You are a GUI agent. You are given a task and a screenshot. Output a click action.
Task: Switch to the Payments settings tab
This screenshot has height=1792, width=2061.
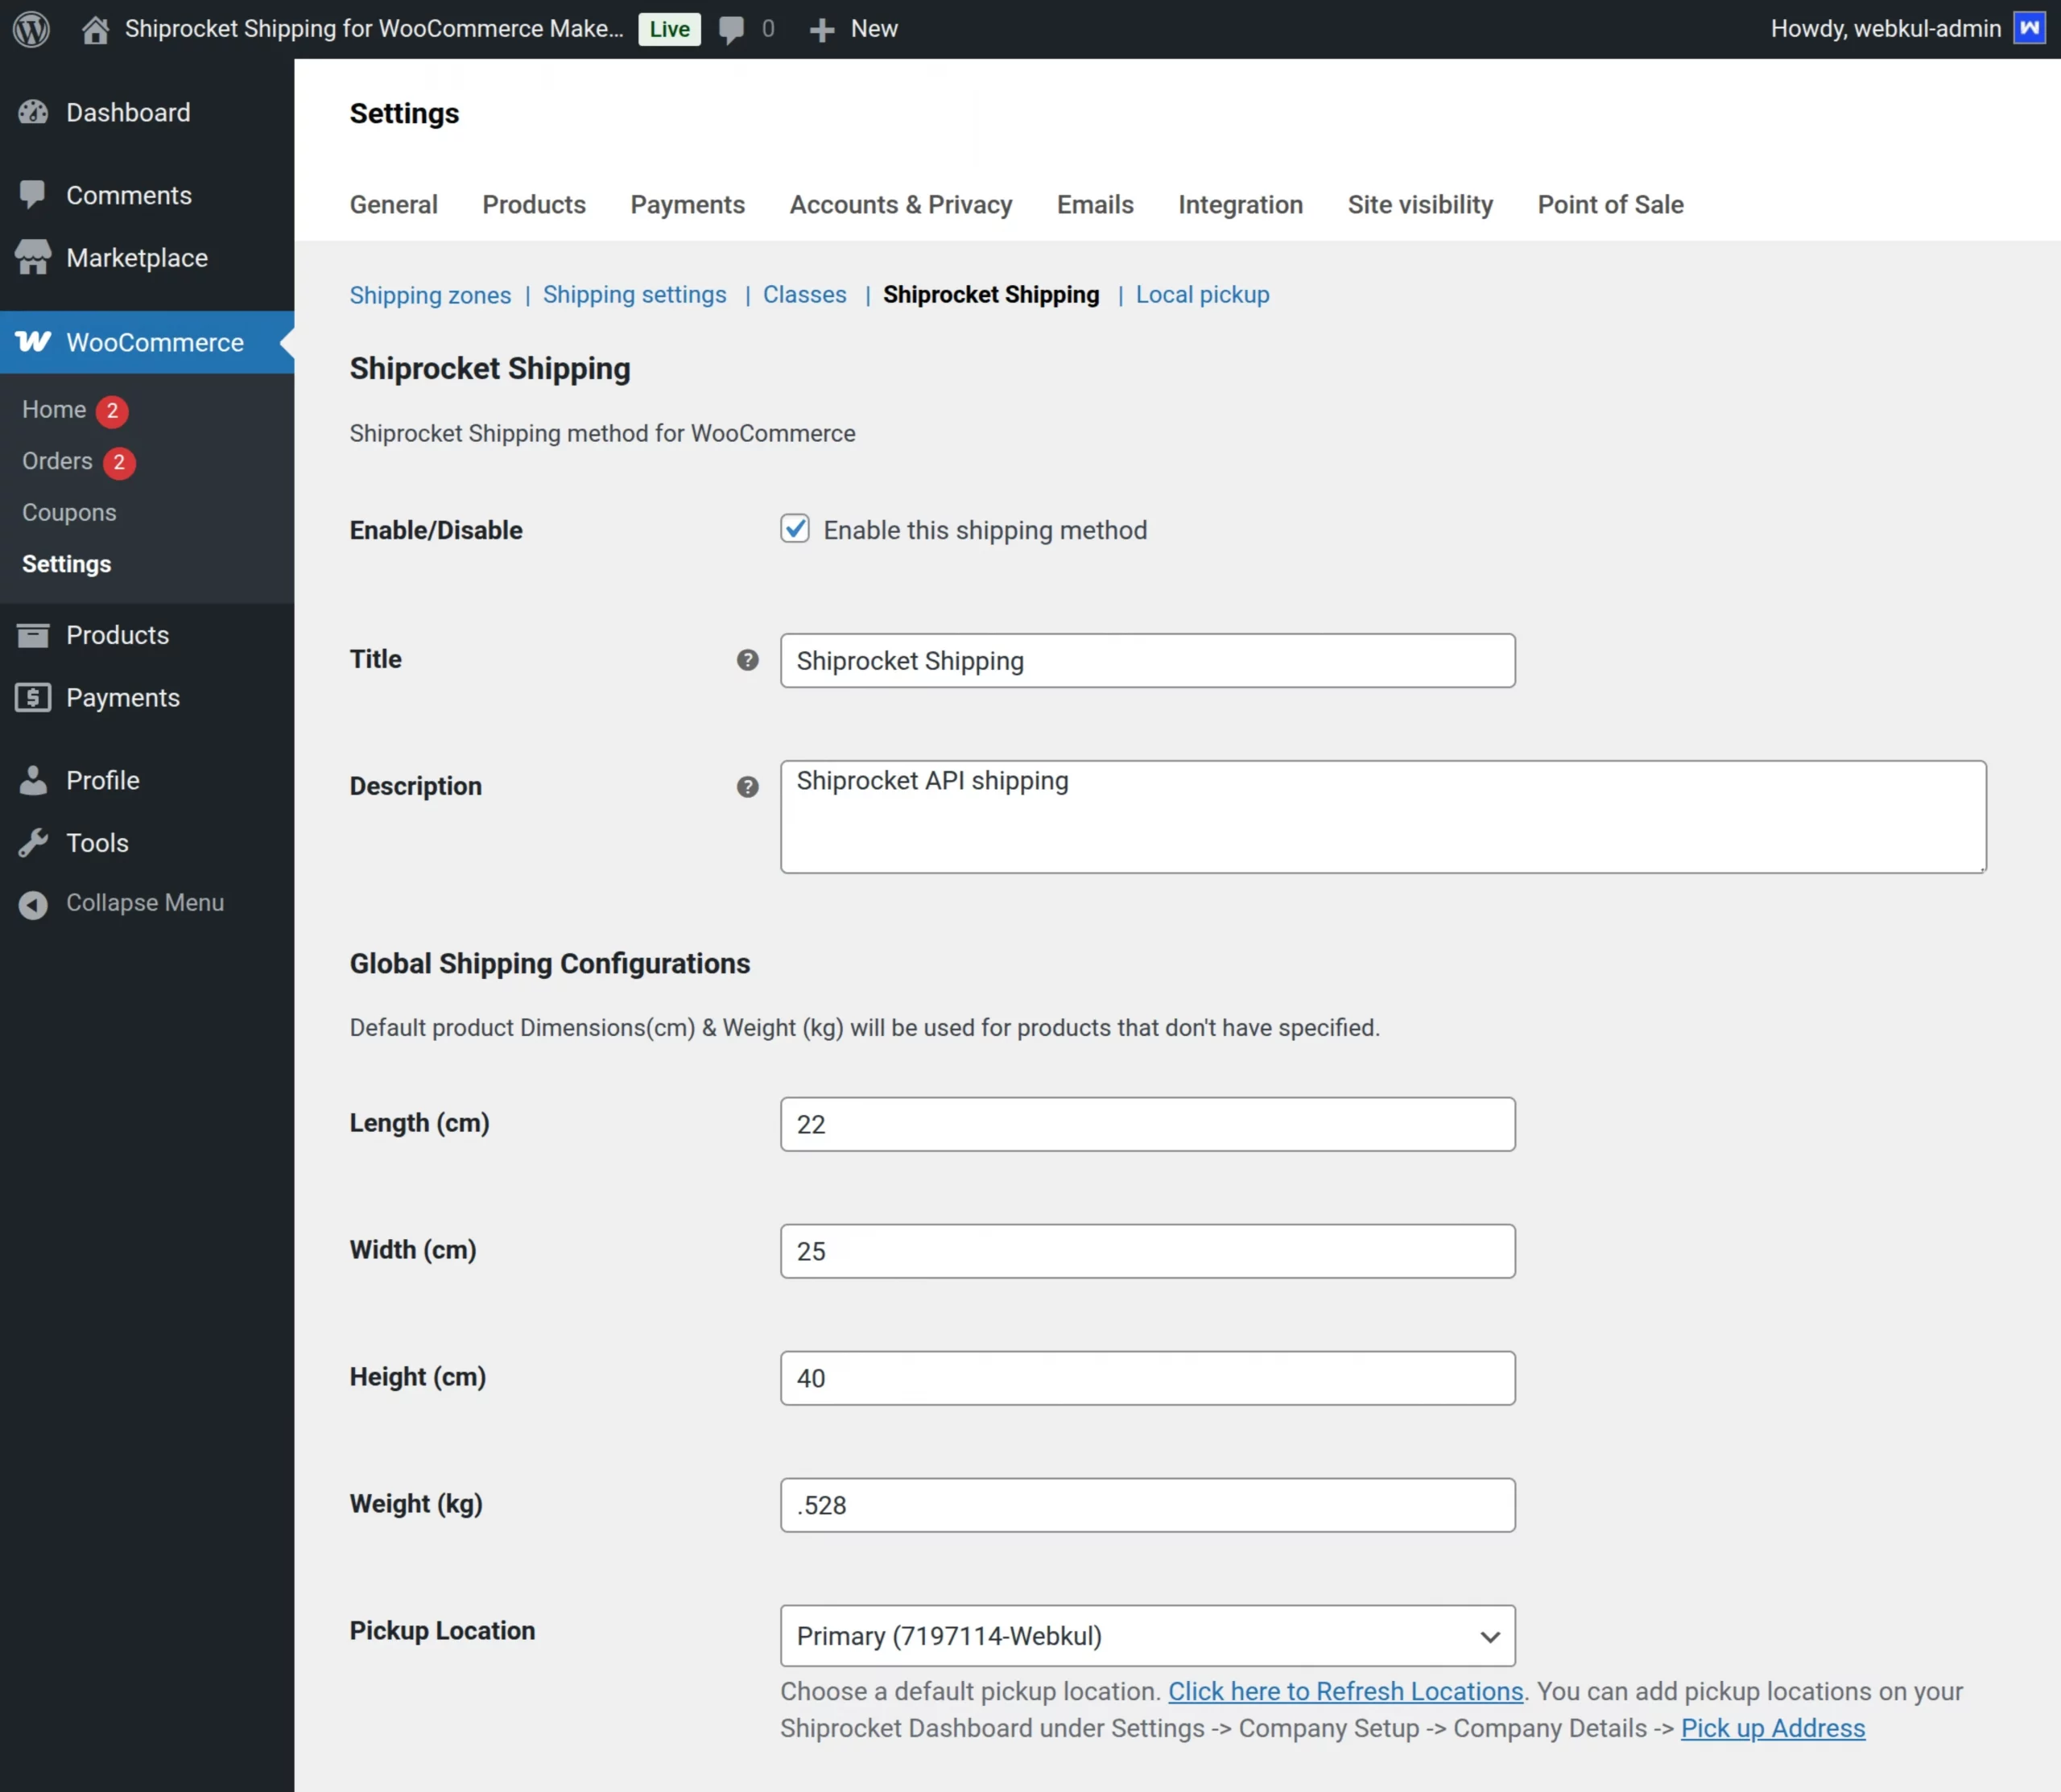coord(687,205)
